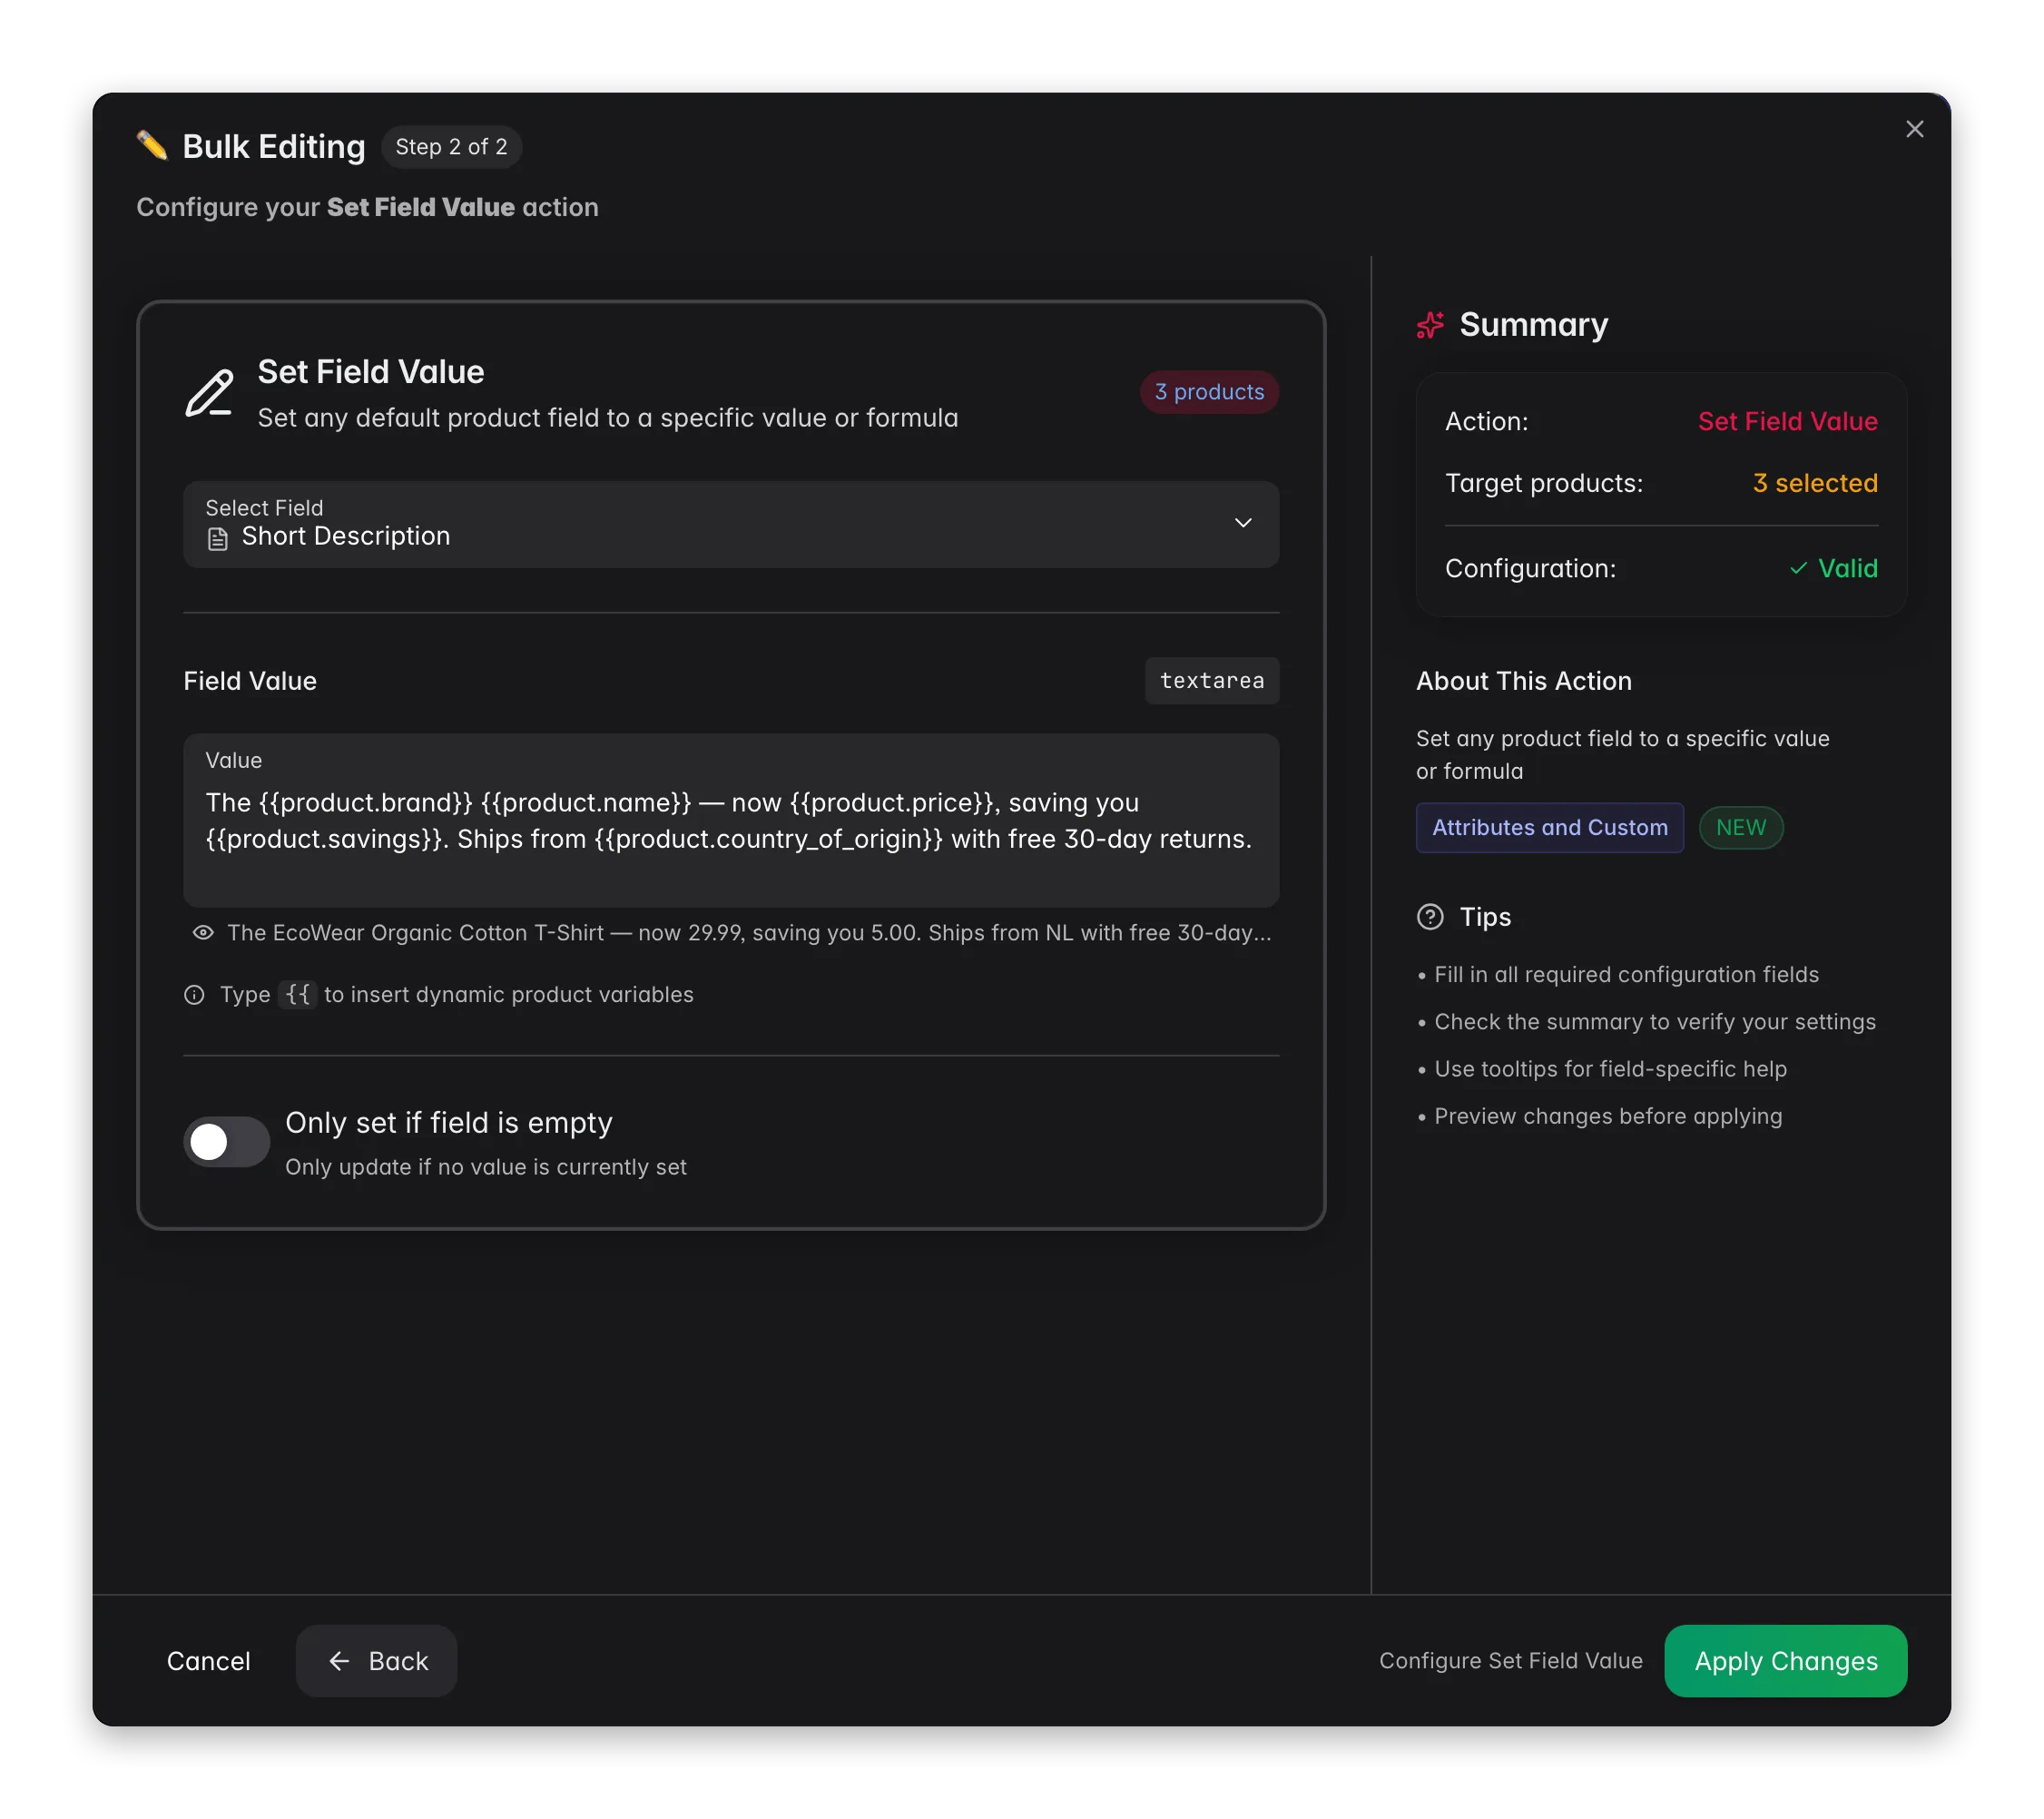
Task: Click the sparkle icon beside Summary
Action: coord(1430,325)
